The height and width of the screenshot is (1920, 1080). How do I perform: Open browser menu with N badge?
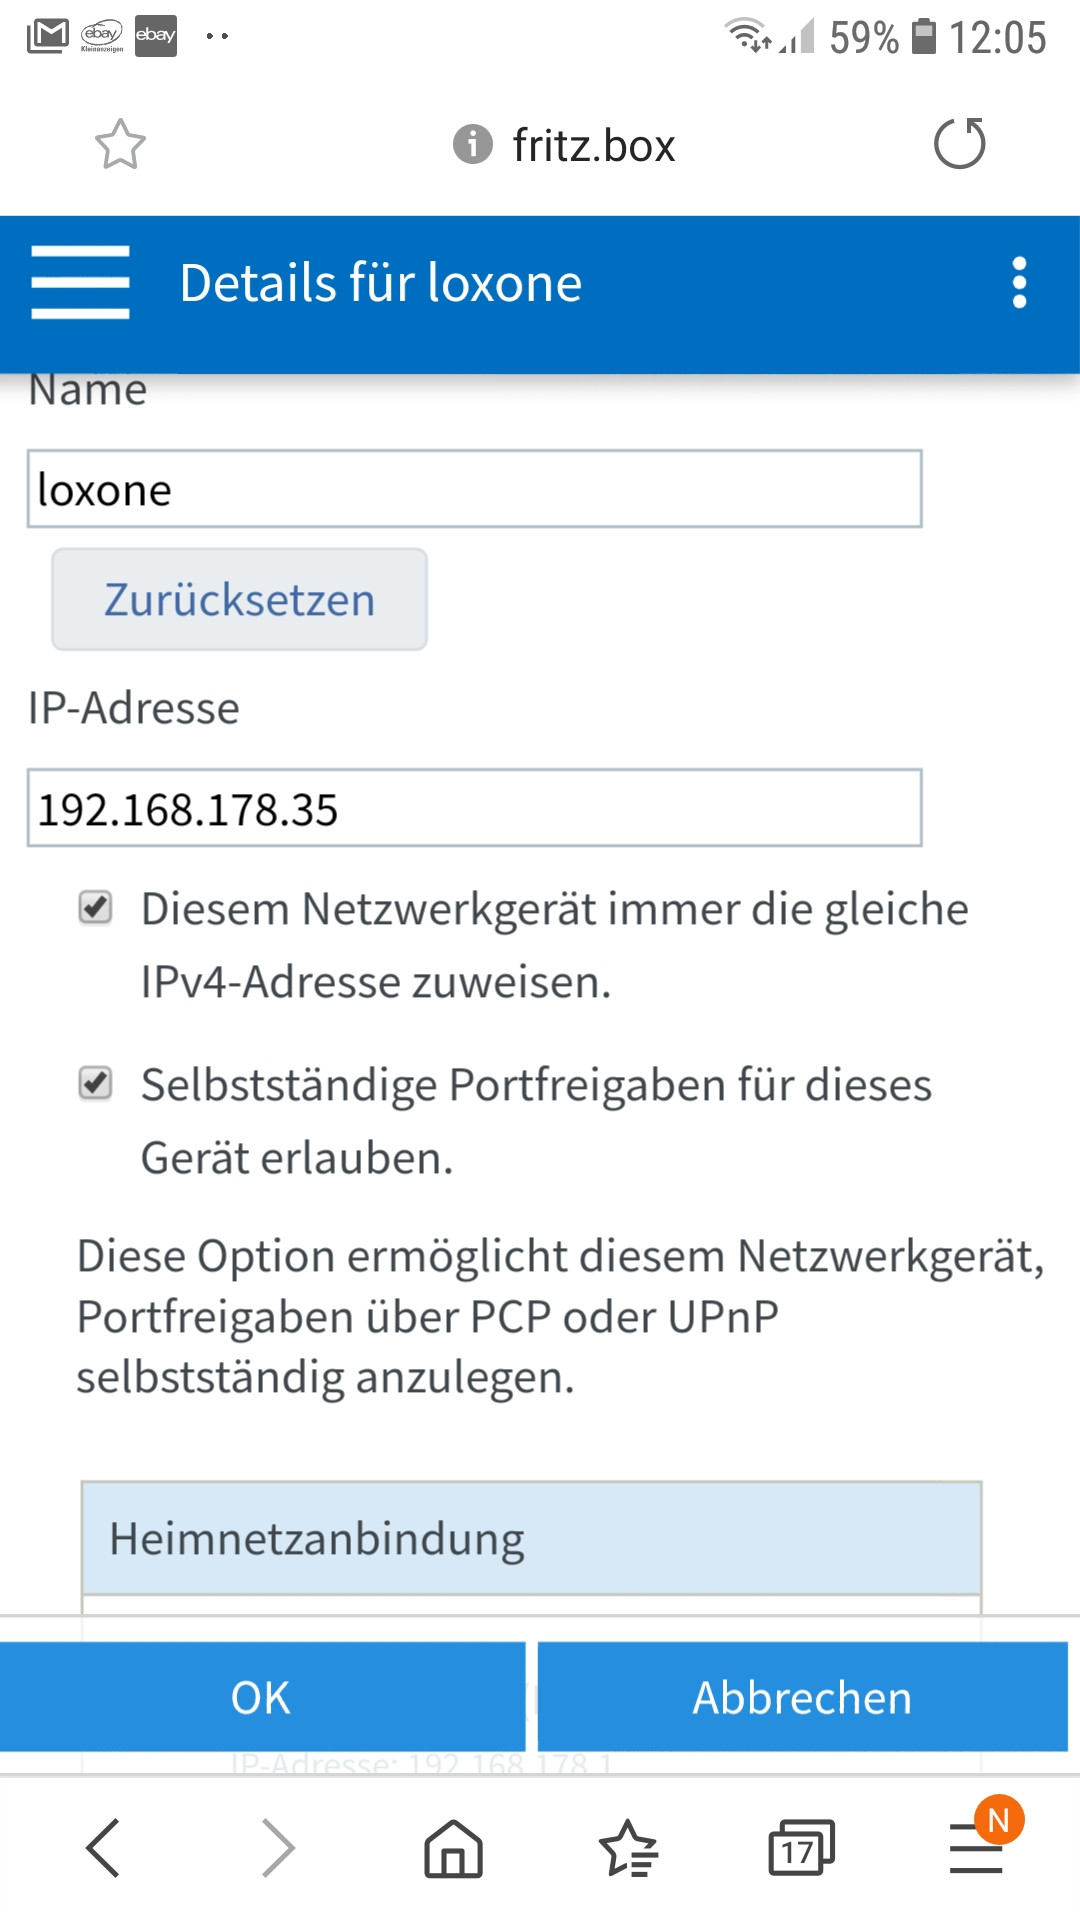click(x=977, y=1848)
